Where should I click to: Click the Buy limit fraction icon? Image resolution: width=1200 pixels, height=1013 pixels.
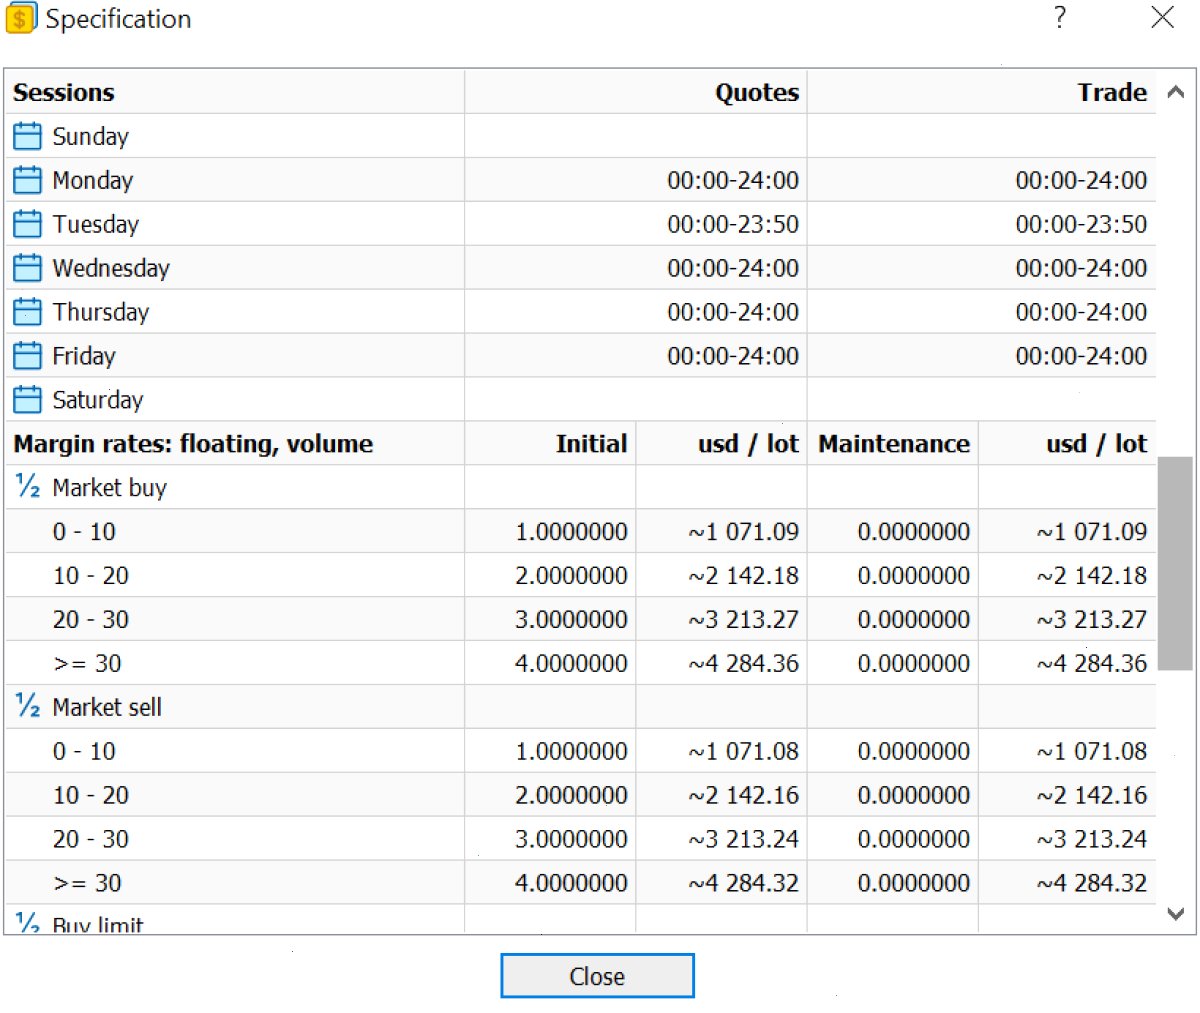click(x=28, y=922)
